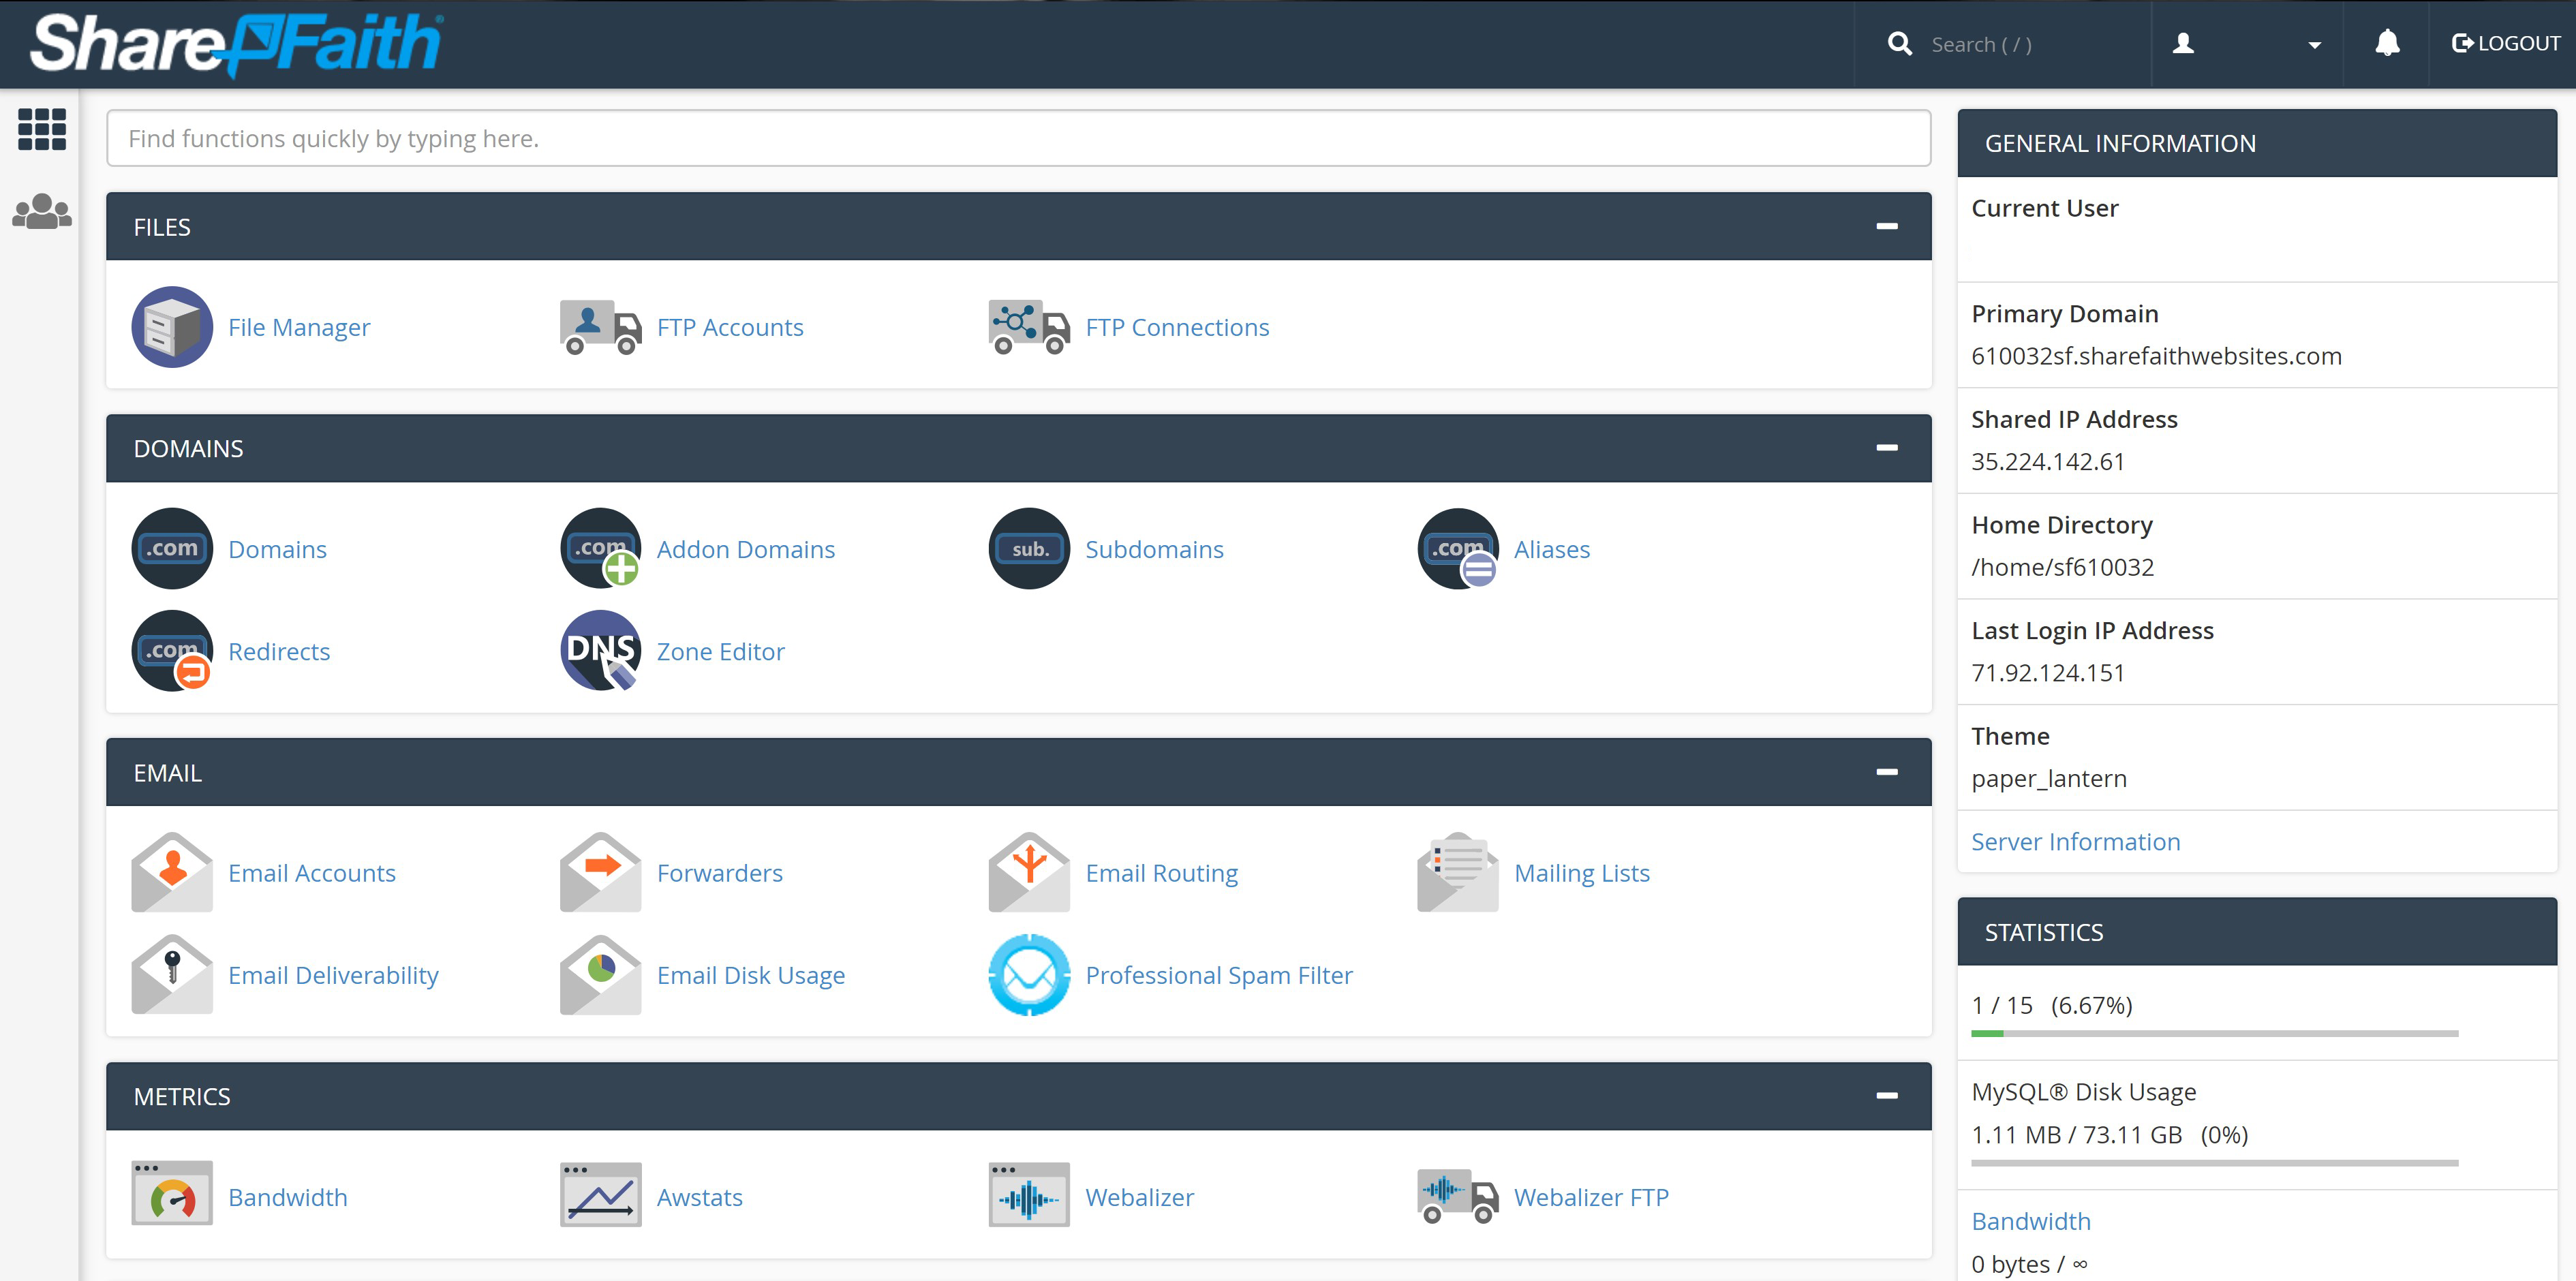This screenshot has width=2576, height=1281.
Task: Open the Awstats link
Action: point(700,1198)
